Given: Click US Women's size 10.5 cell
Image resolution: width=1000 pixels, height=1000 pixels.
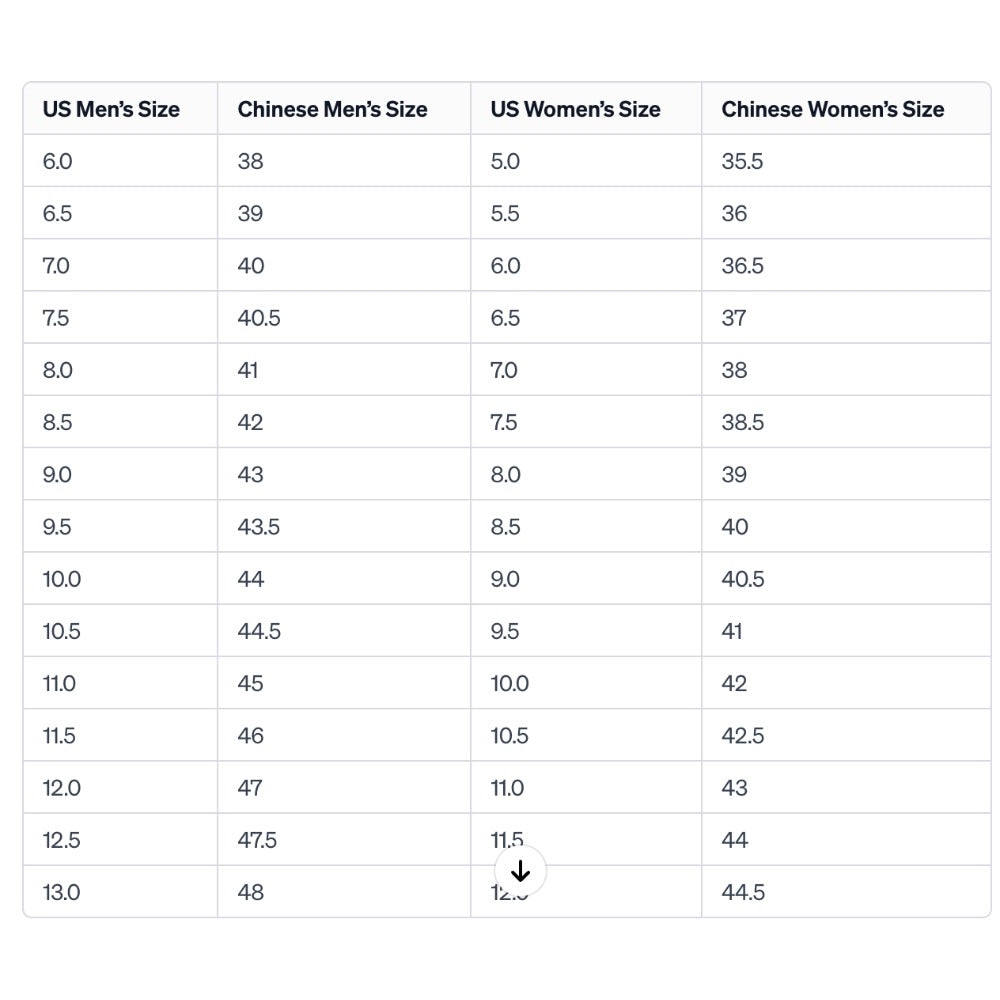Looking at the screenshot, I should pyautogui.click(x=509, y=736).
